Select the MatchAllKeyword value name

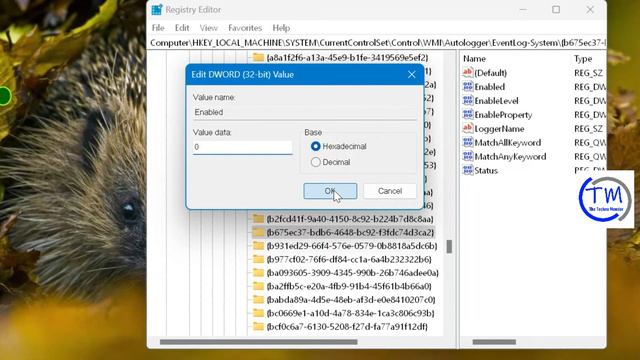coord(507,142)
